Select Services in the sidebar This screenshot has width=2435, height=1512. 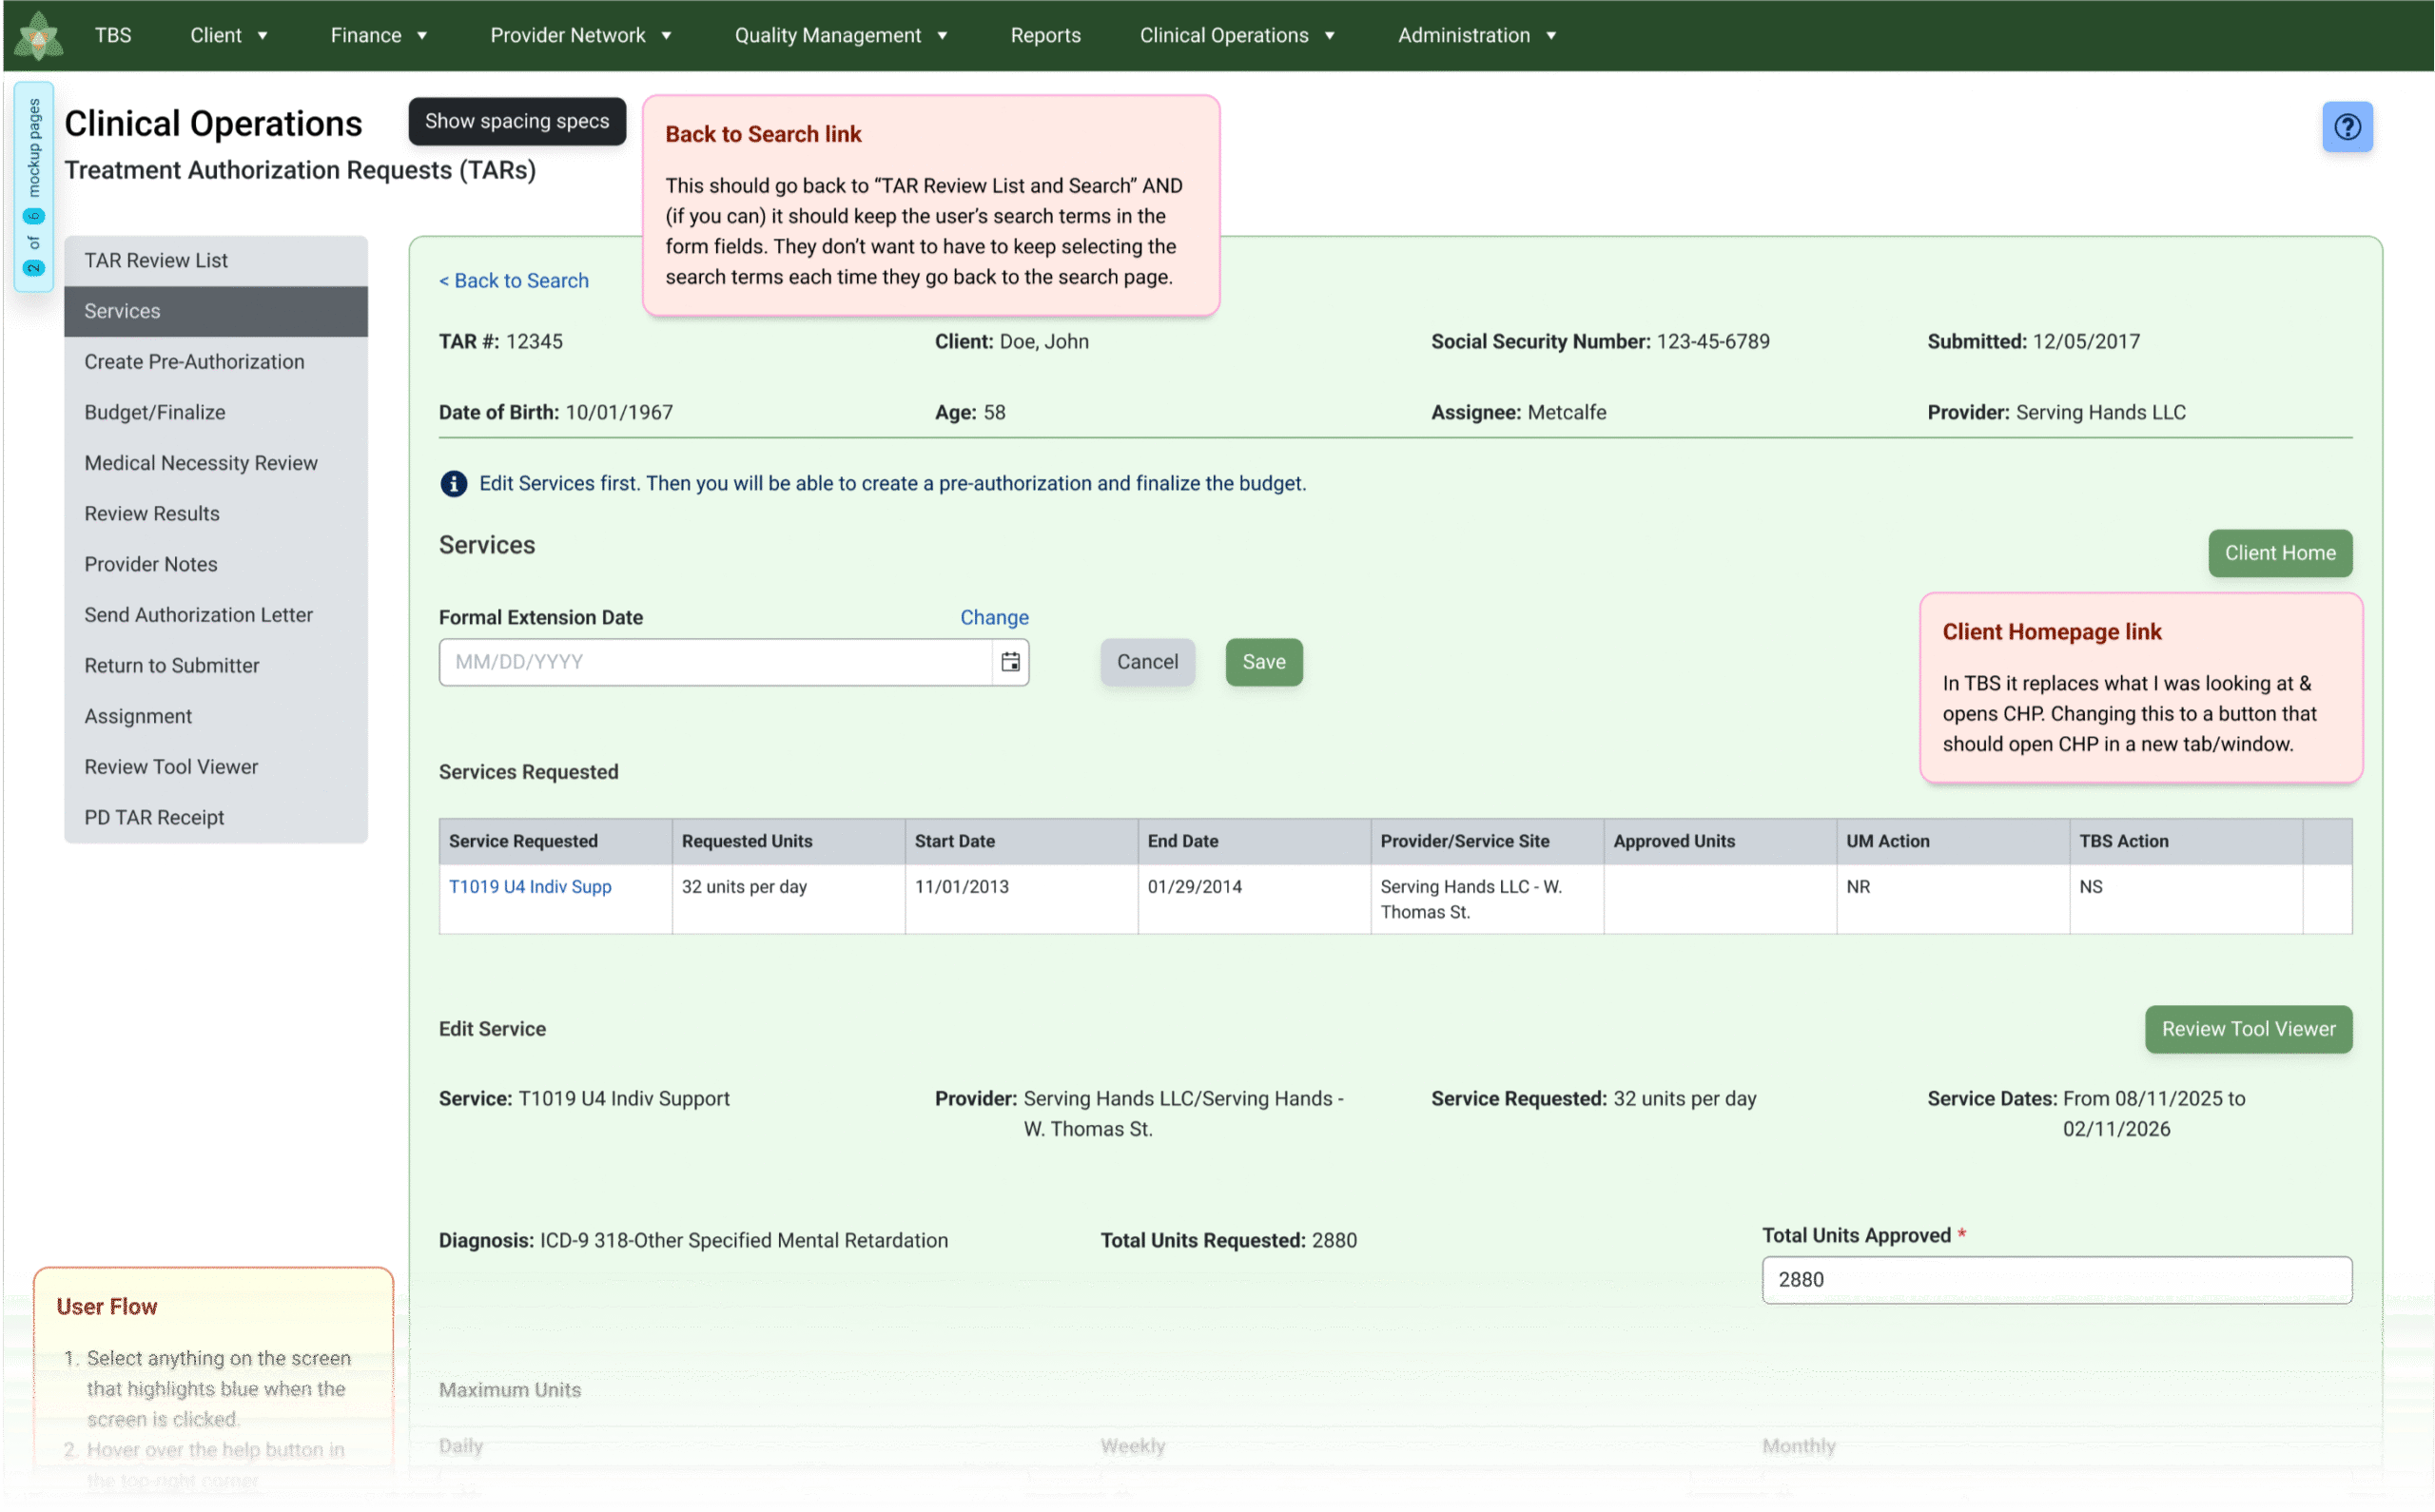click(216, 311)
